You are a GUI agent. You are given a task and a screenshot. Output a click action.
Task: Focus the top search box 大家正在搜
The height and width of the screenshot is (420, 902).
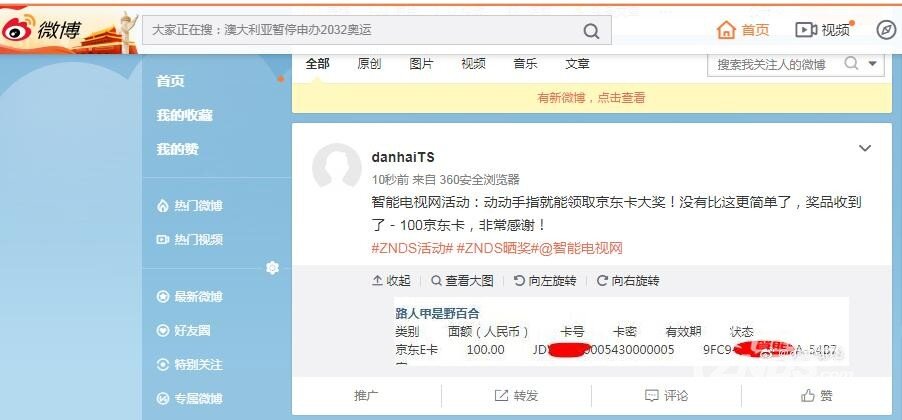coord(377,30)
